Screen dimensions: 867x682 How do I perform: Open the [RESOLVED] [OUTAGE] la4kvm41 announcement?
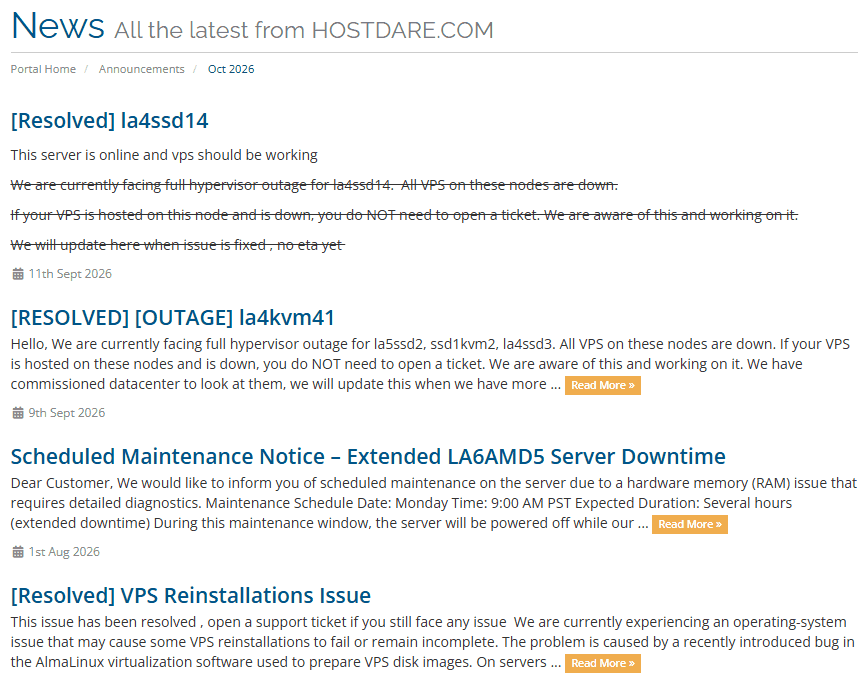click(x=173, y=317)
